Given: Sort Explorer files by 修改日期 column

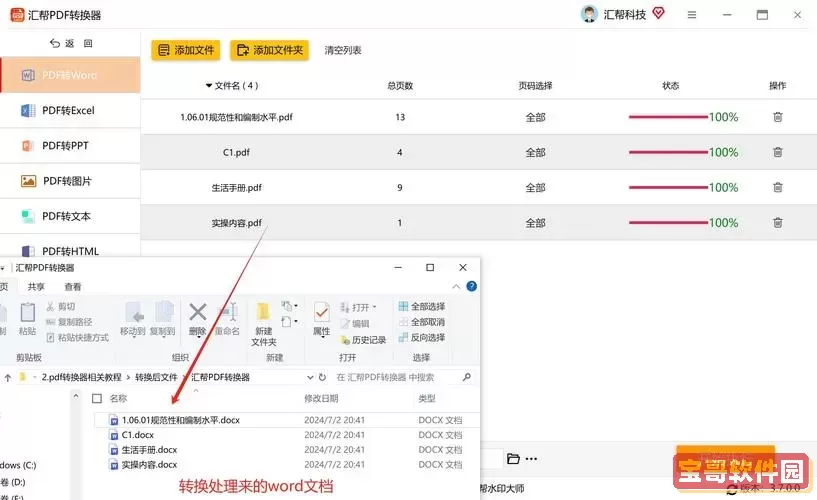Looking at the screenshot, I should click(x=321, y=398).
